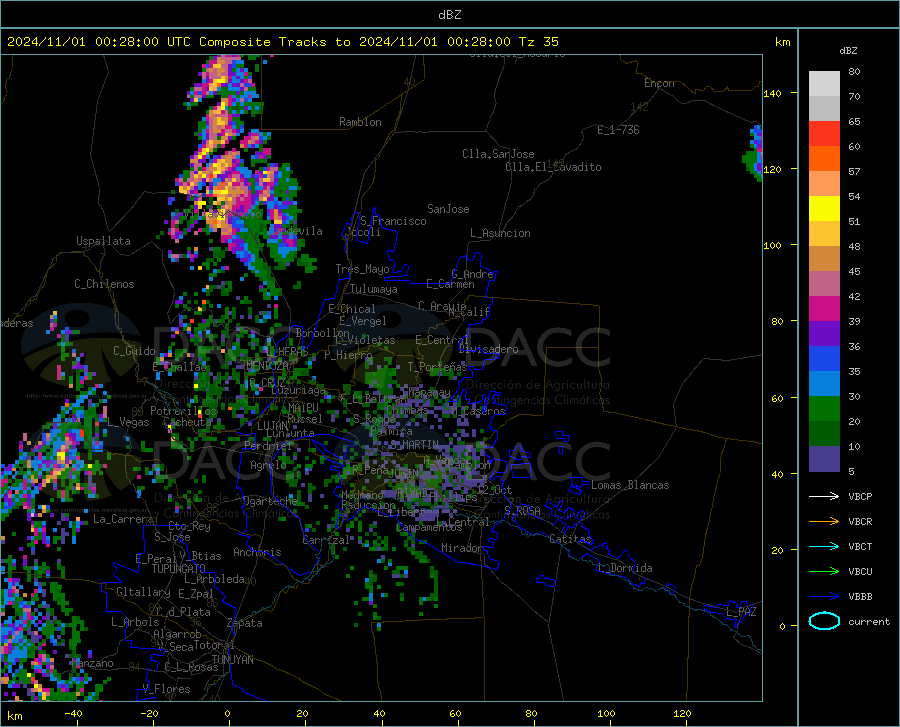Screen dimensions: 900x727
Task: Choose the light blue 30-35 dBZ swatch
Action: [x=824, y=384]
